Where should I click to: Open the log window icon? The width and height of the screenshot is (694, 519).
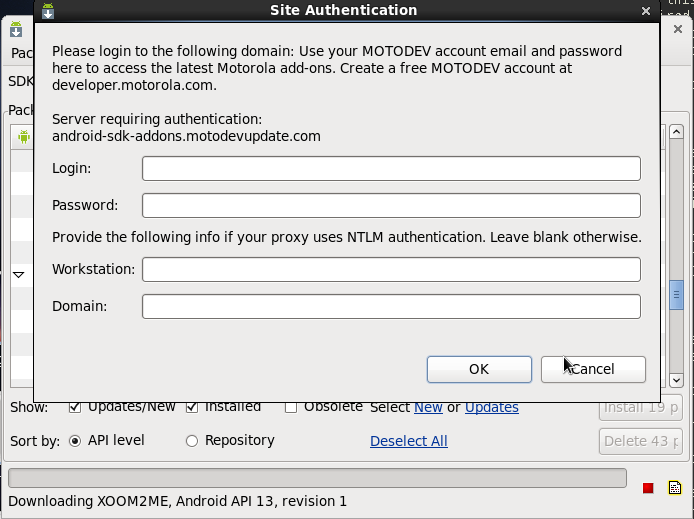675,488
